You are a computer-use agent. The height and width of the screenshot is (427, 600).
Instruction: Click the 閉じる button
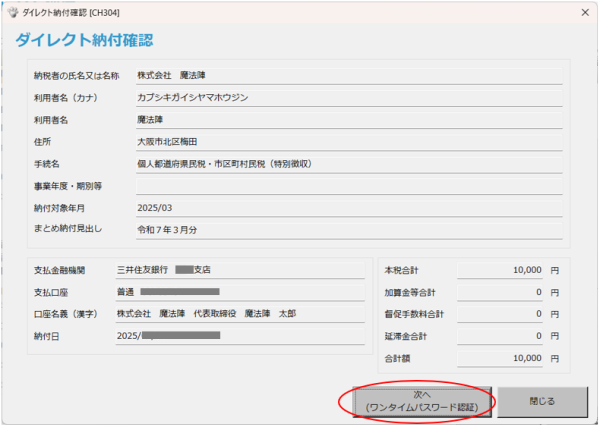click(541, 401)
